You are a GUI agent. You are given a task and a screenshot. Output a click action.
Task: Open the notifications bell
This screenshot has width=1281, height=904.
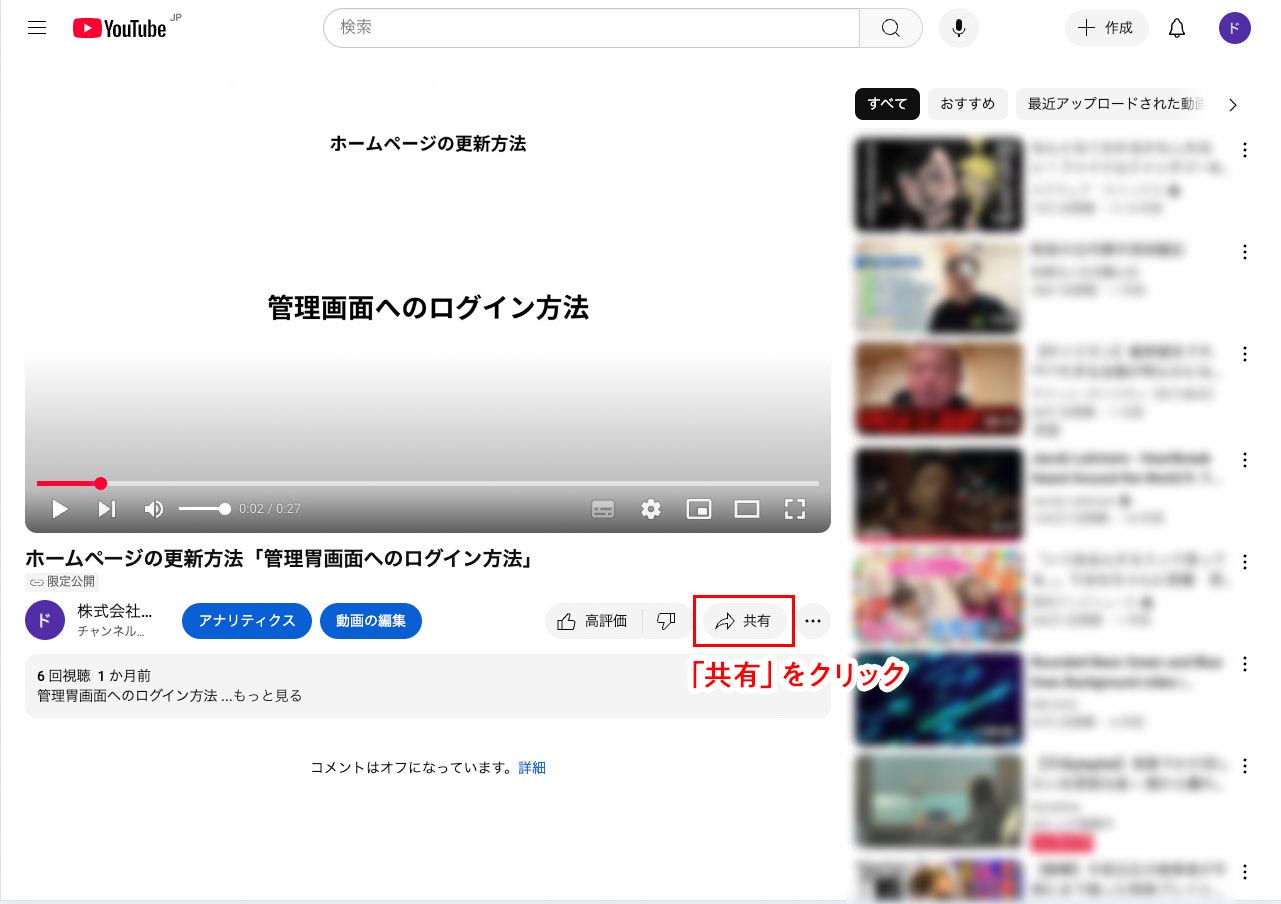(x=1177, y=28)
